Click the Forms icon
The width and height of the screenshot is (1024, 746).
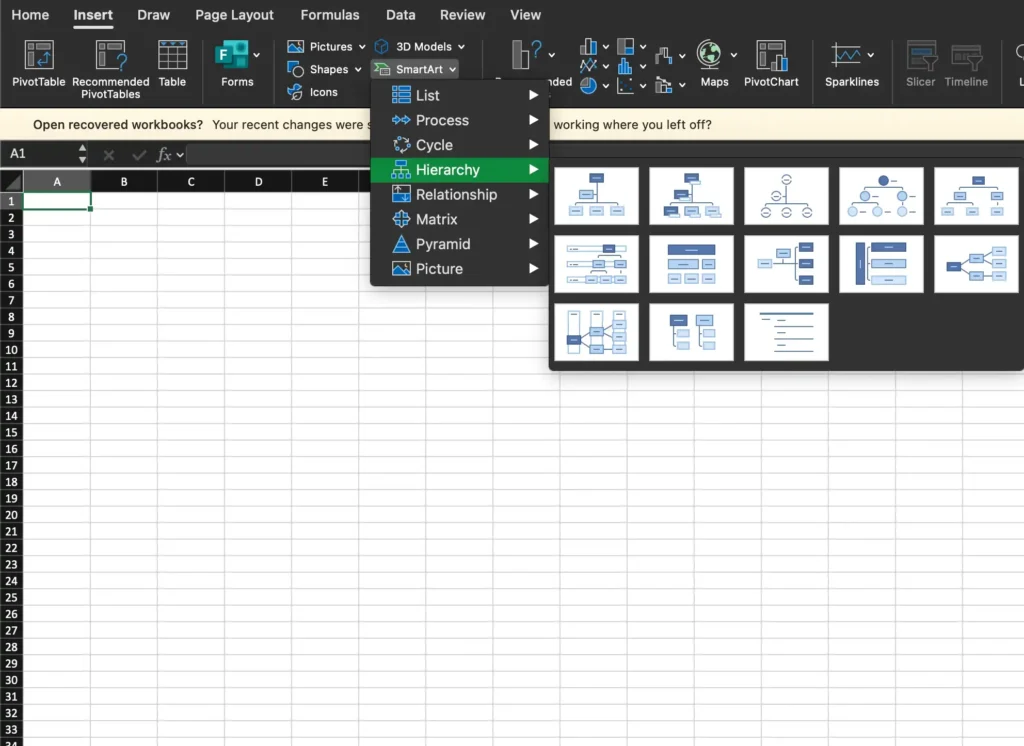232,54
